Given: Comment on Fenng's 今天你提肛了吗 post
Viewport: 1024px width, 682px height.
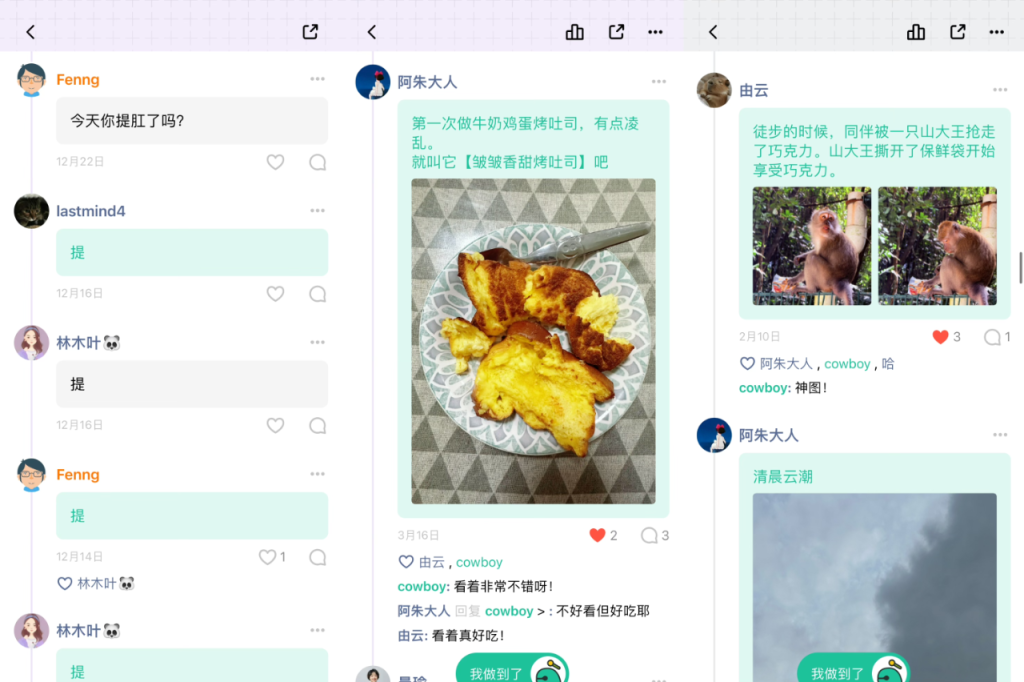Looking at the screenshot, I should [317, 162].
